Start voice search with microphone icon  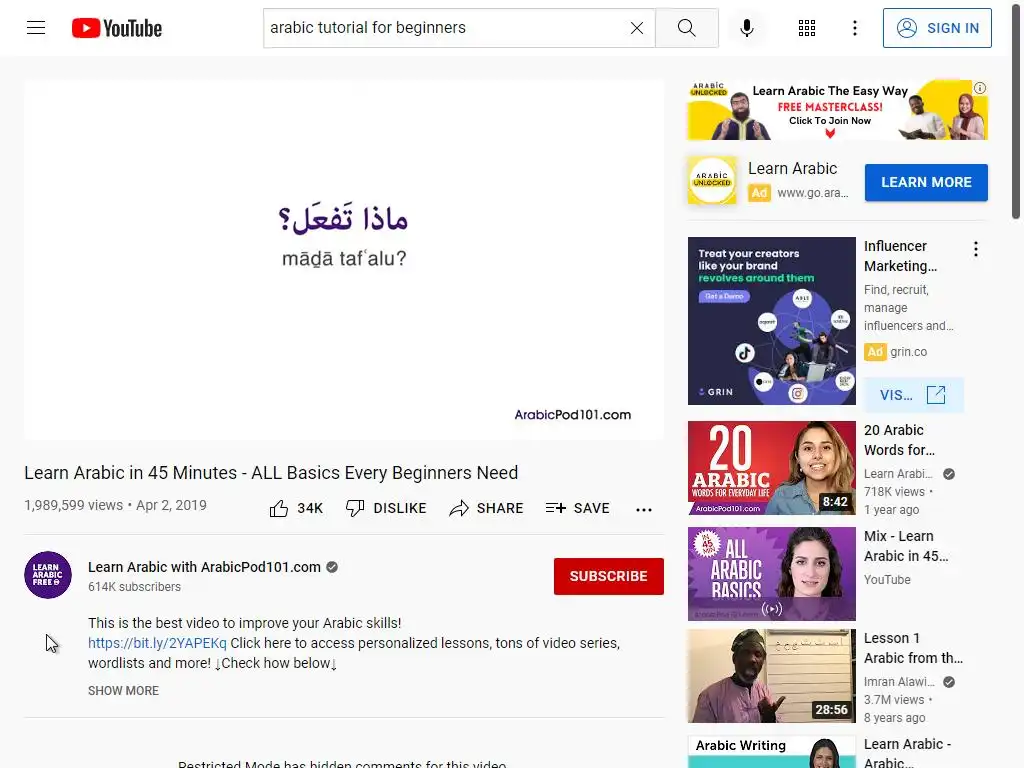746,28
